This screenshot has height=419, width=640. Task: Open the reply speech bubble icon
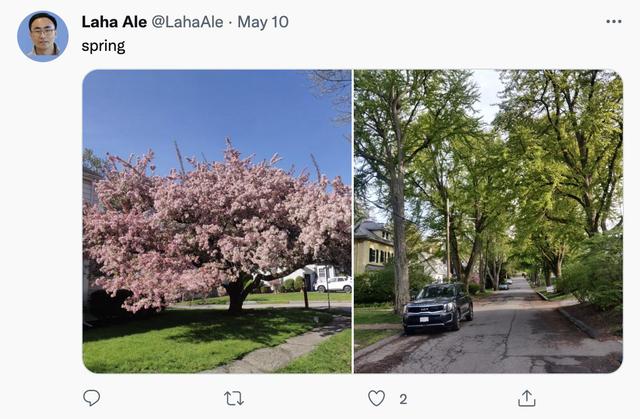[x=92, y=398]
